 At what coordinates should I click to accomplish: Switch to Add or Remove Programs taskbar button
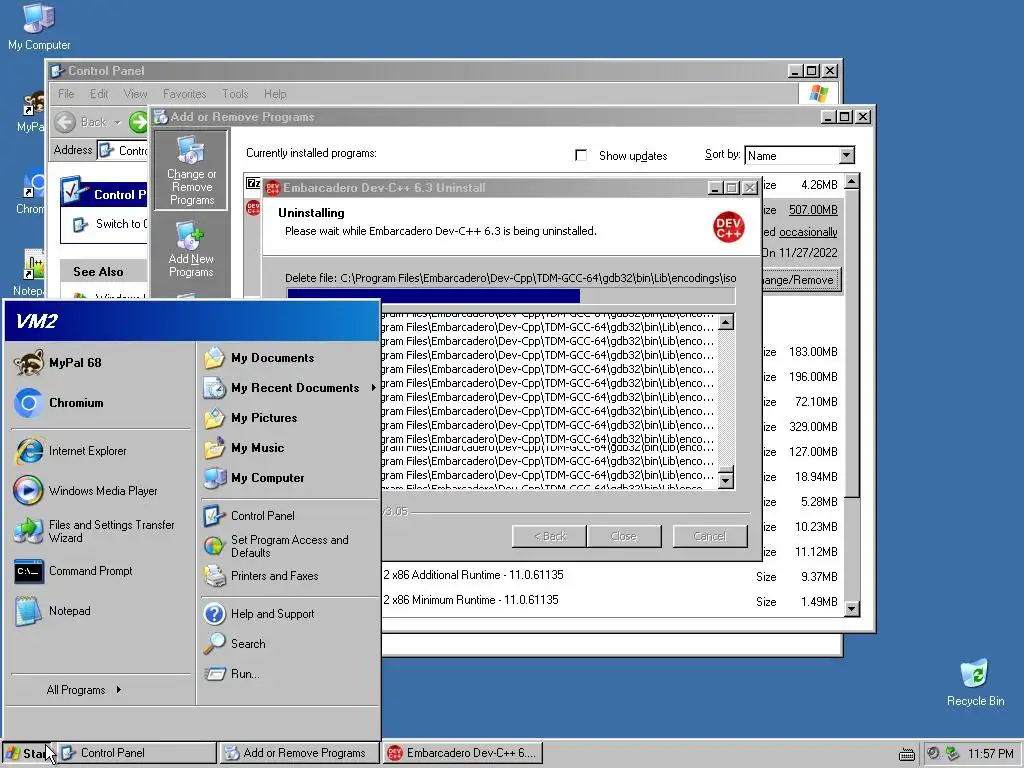(x=299, y=753)
